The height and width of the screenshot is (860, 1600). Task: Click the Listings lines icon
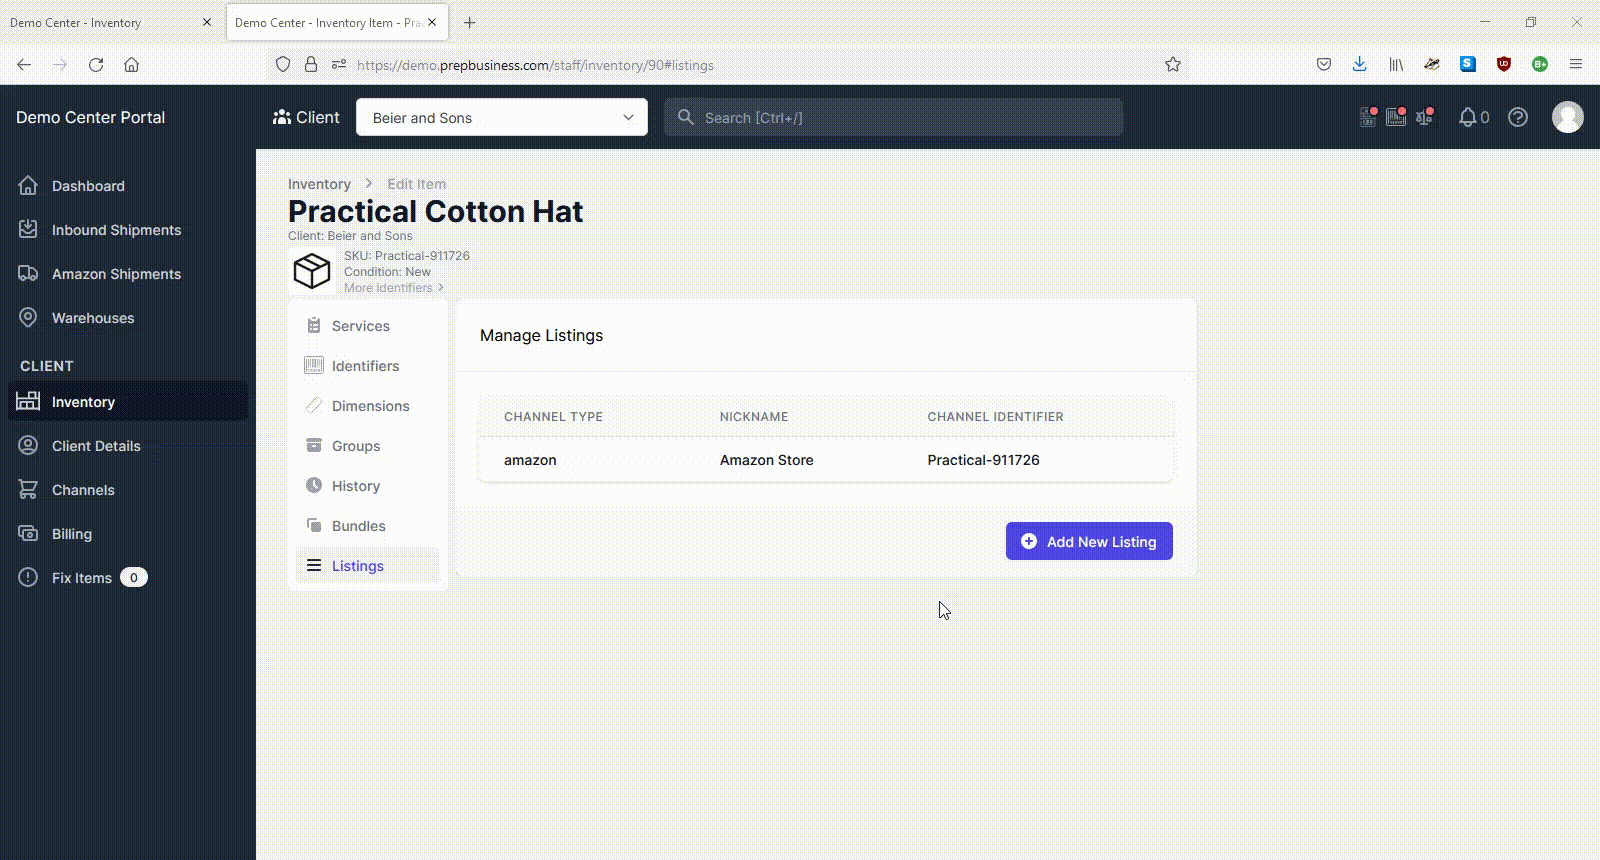click(x=314, y=565)
